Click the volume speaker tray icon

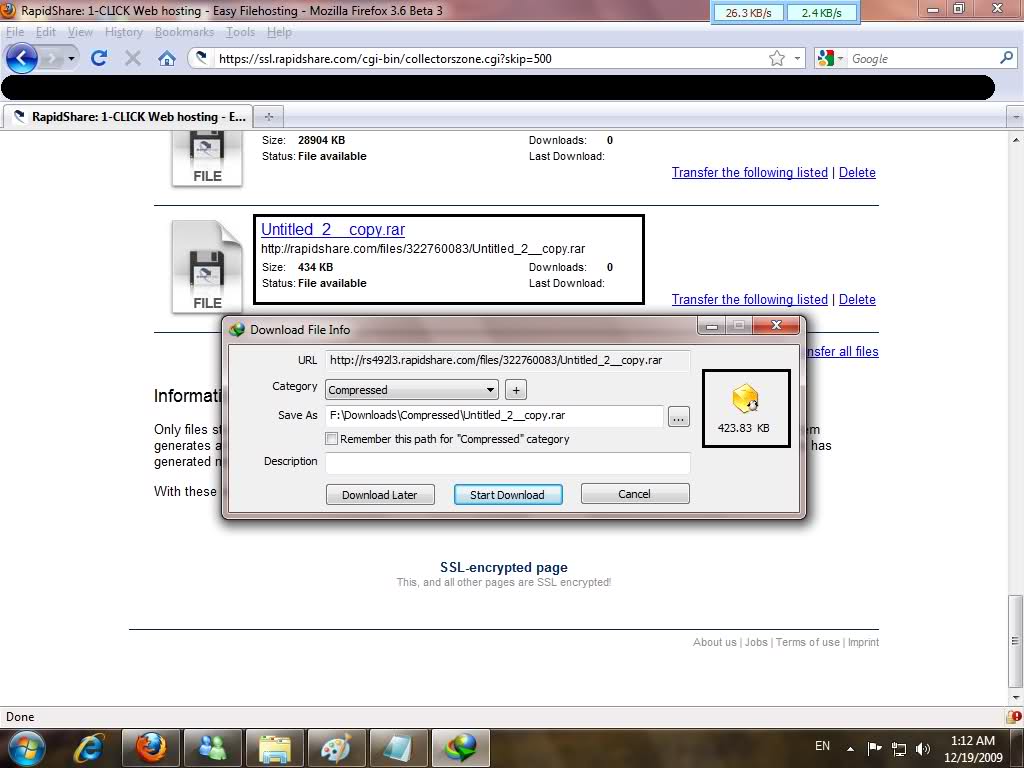[923, 748]
